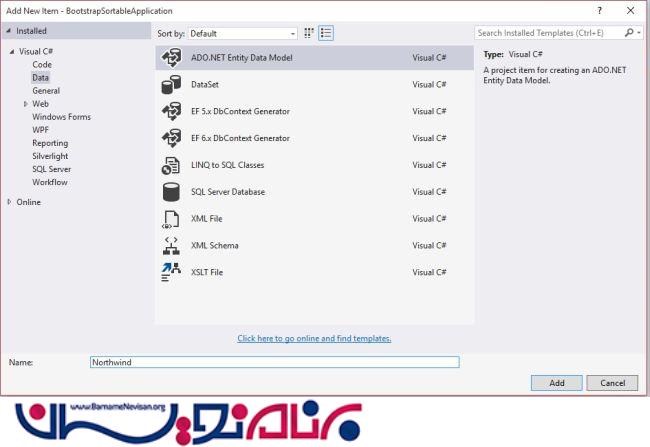Select the 'DataSet' template name

coord(205,85)
